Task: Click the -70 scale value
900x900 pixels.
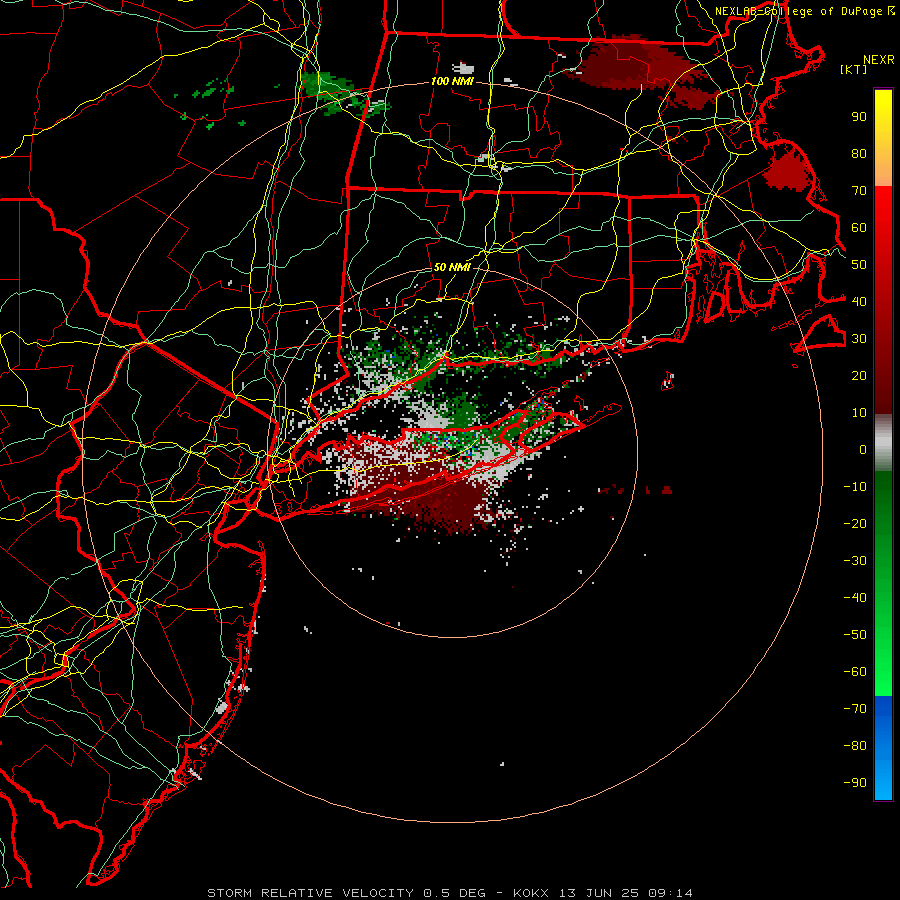Action: 855,709
